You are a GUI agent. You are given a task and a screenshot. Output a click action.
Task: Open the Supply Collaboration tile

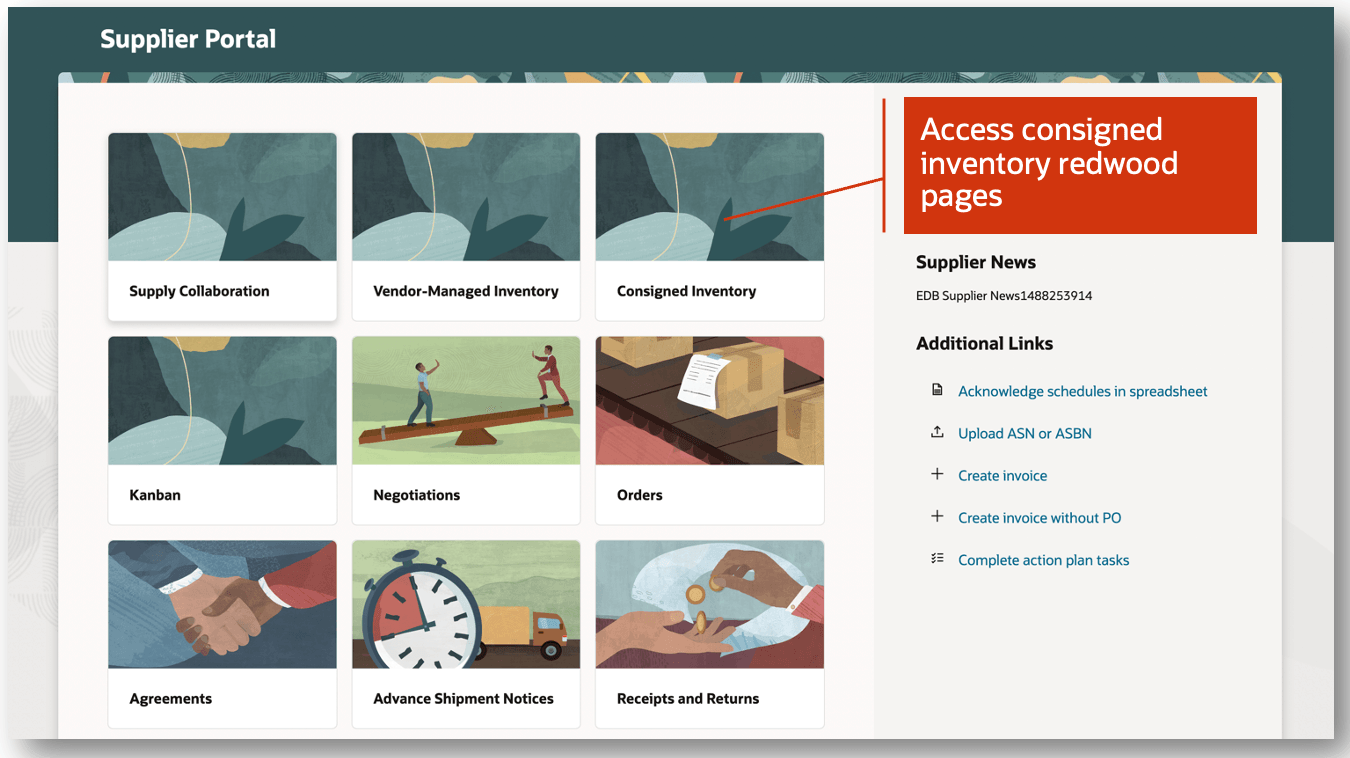[222, 226]
